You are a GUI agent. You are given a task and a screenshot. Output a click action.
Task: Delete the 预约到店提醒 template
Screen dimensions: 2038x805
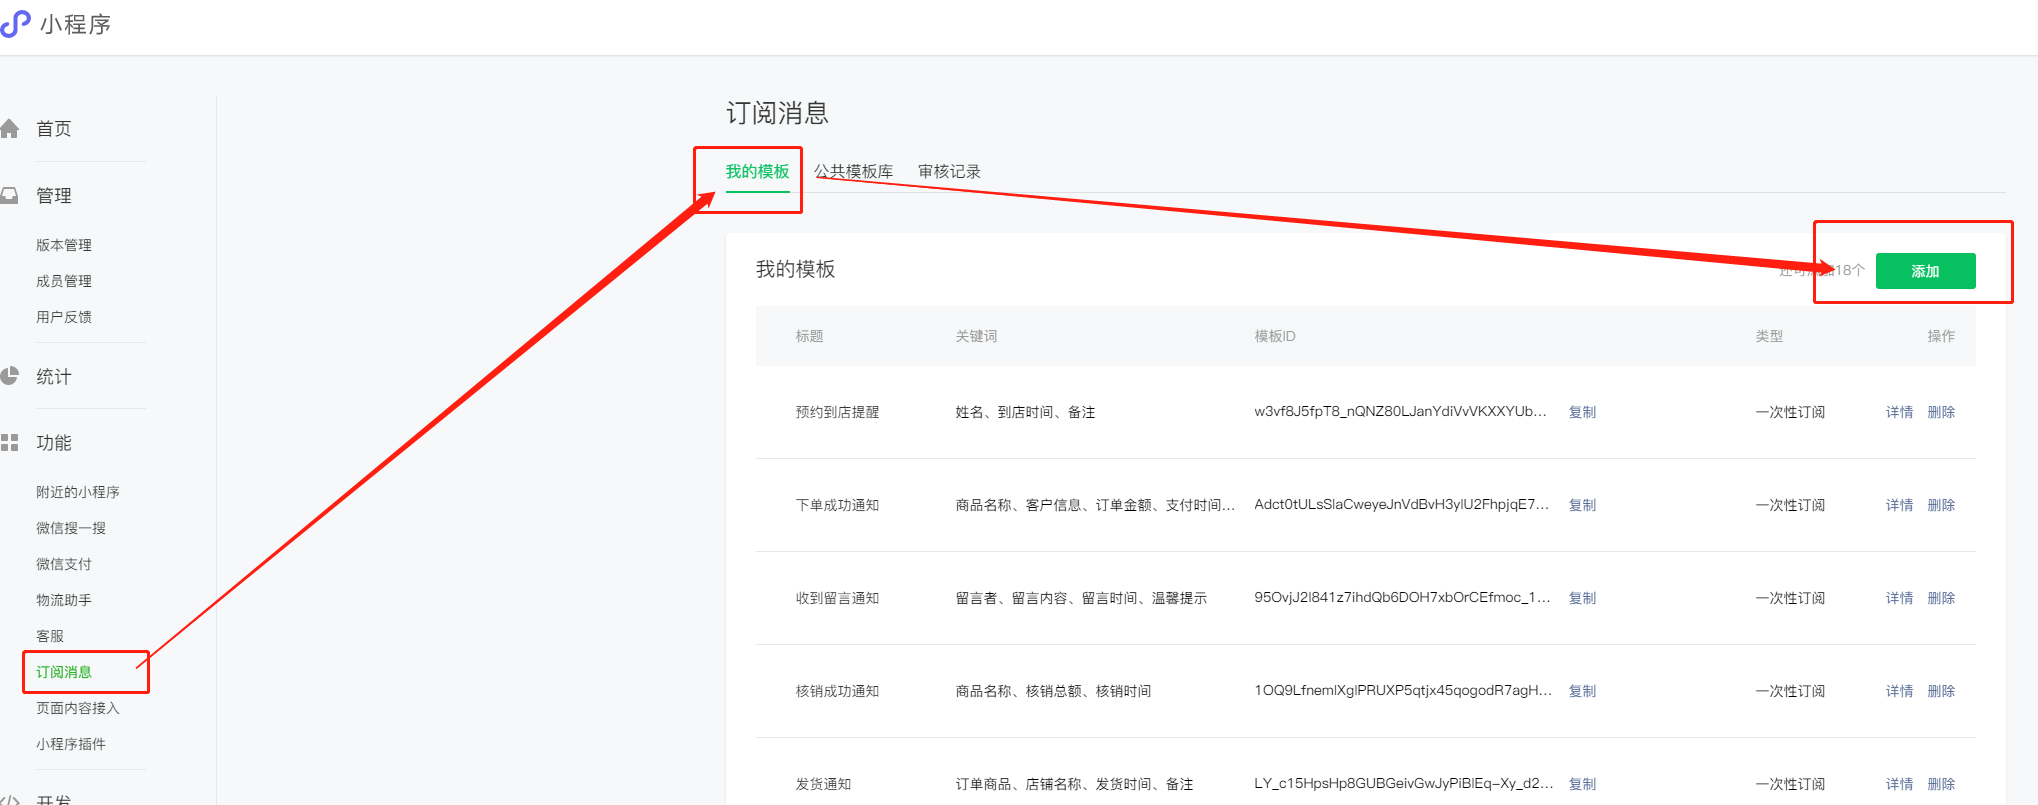pos(1941,412)
